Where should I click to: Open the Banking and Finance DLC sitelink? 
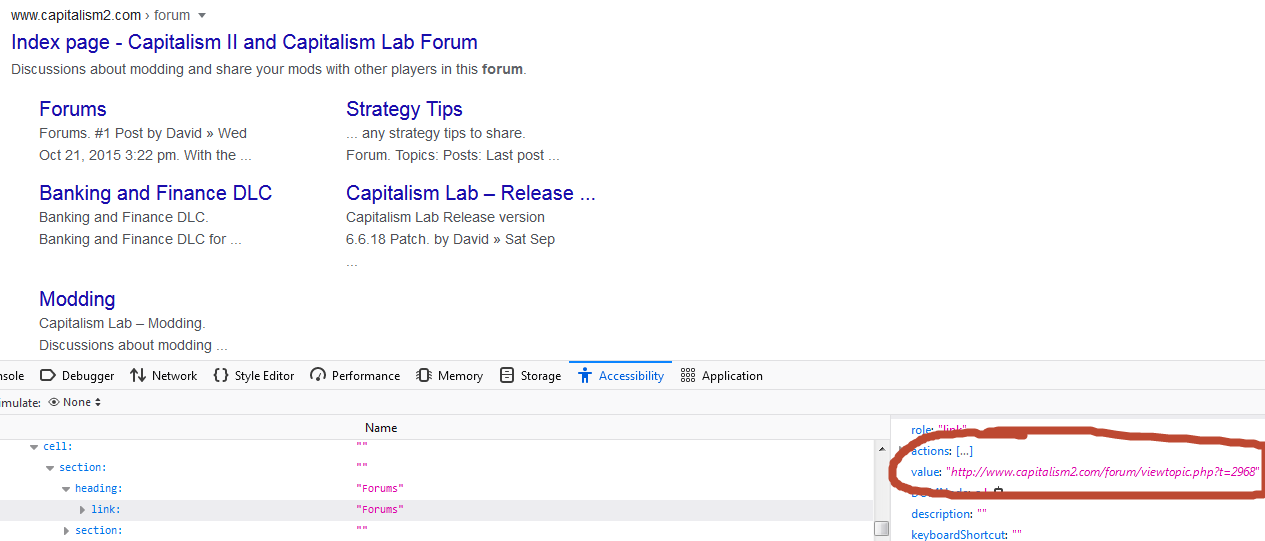point(155,193)
